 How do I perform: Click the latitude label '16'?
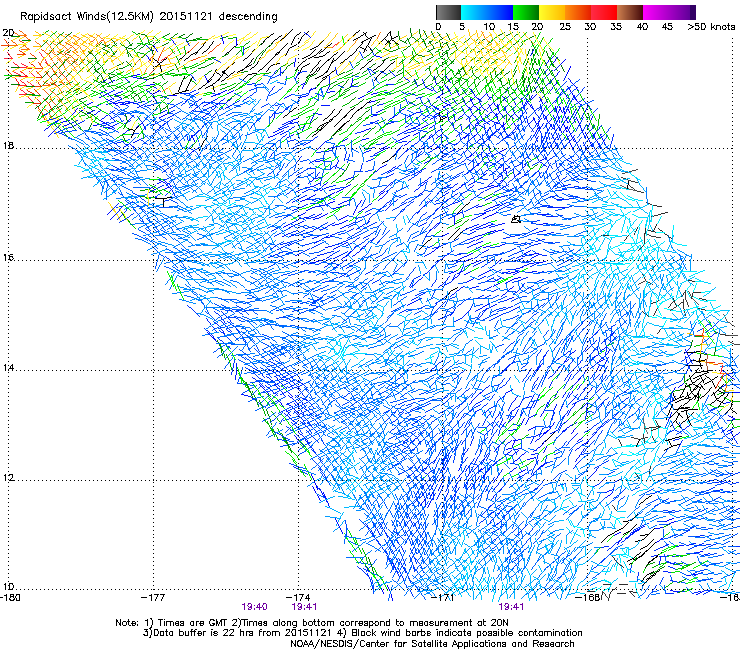tap(8, 257)
